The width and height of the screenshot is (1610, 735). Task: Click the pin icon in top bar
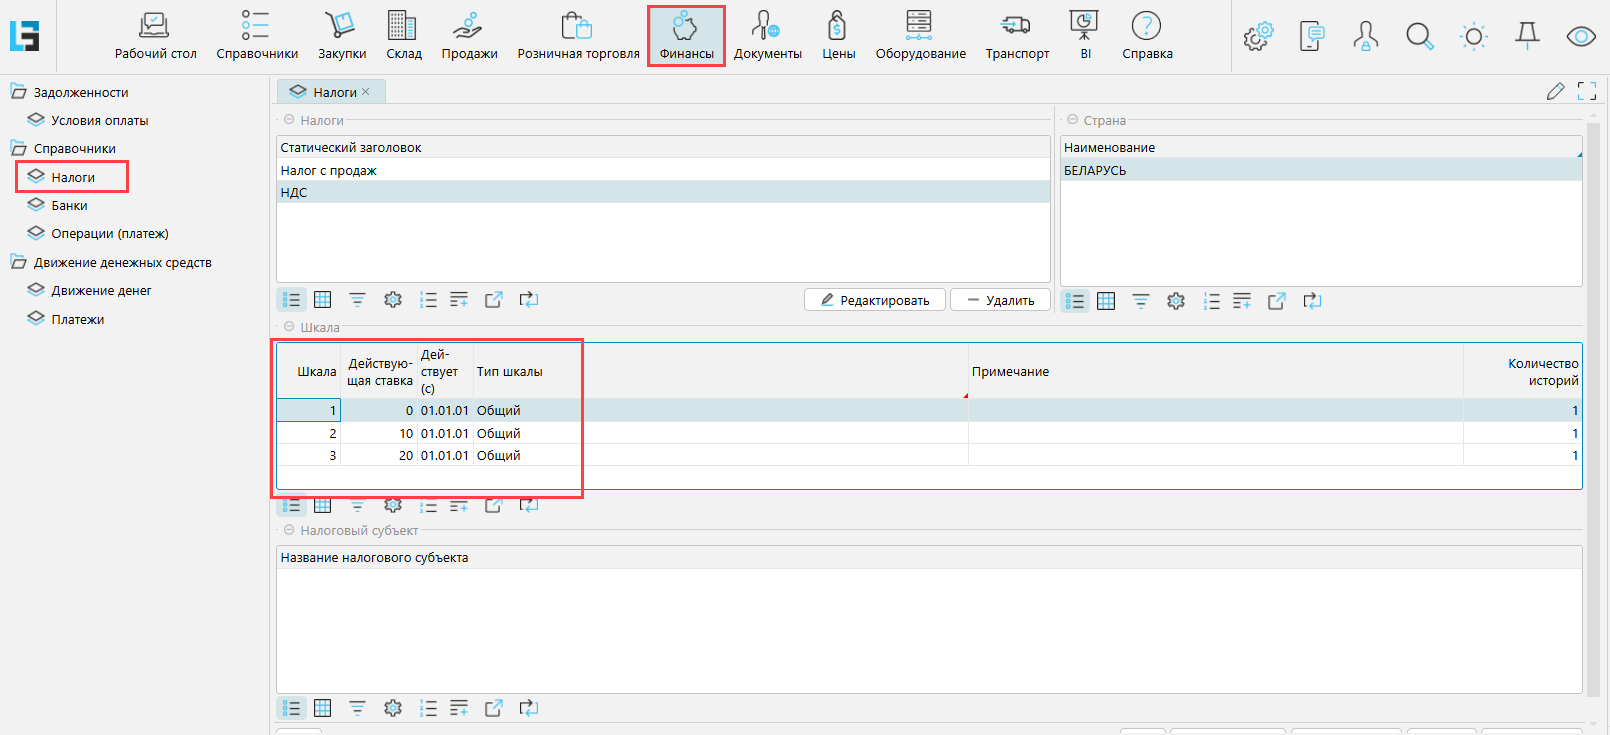[x=1527, y=37]
